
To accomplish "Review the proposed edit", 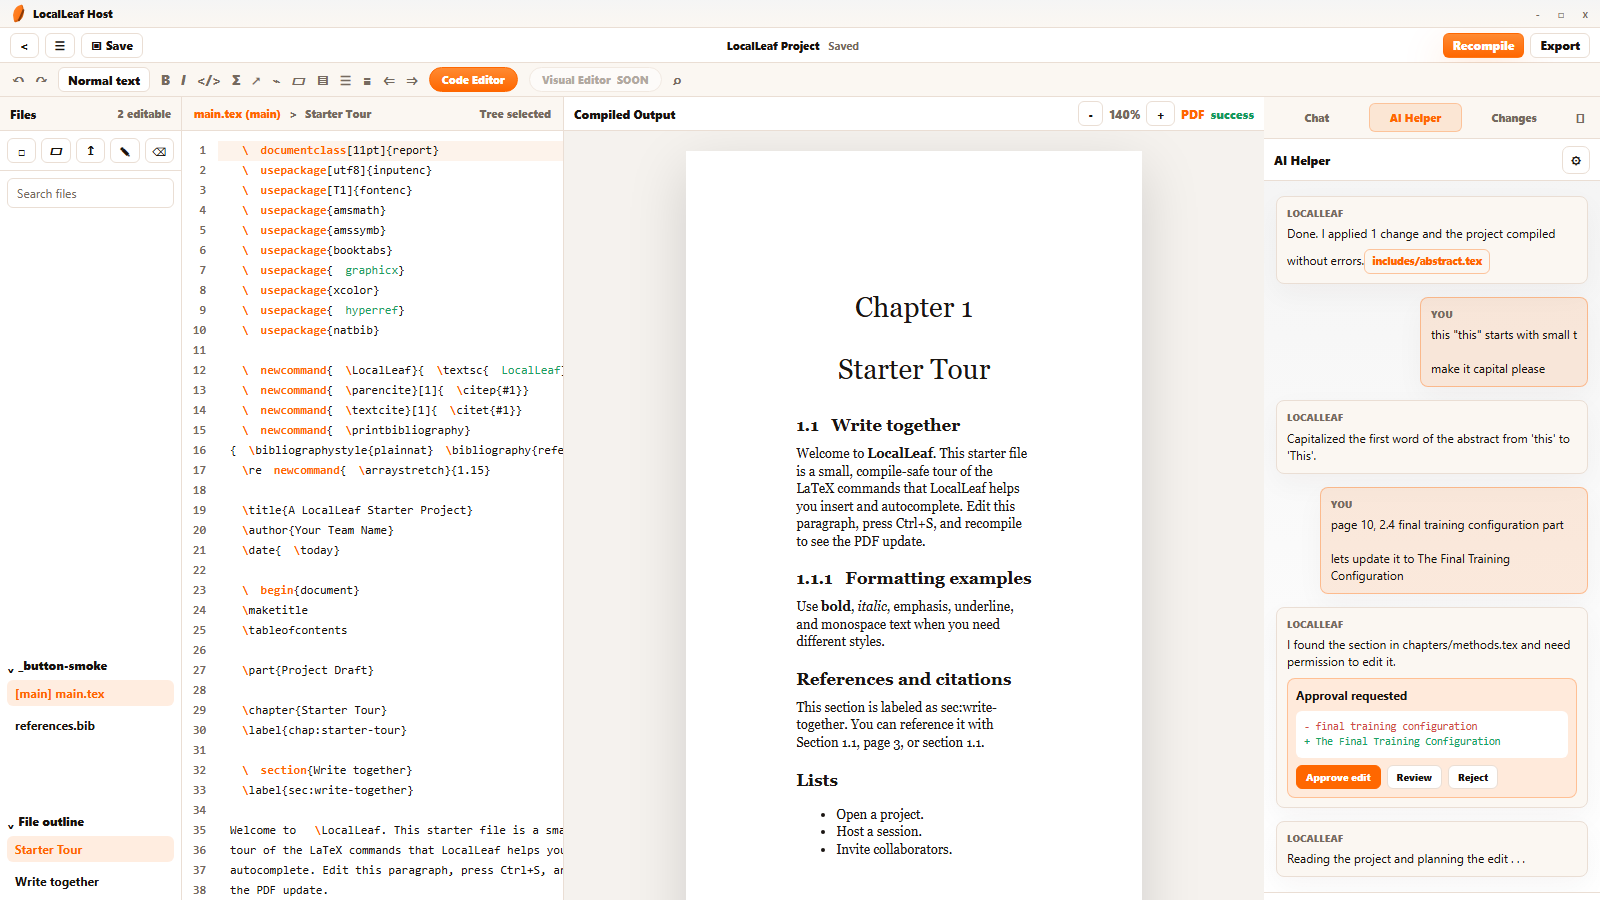I will tap(1414, 777).
